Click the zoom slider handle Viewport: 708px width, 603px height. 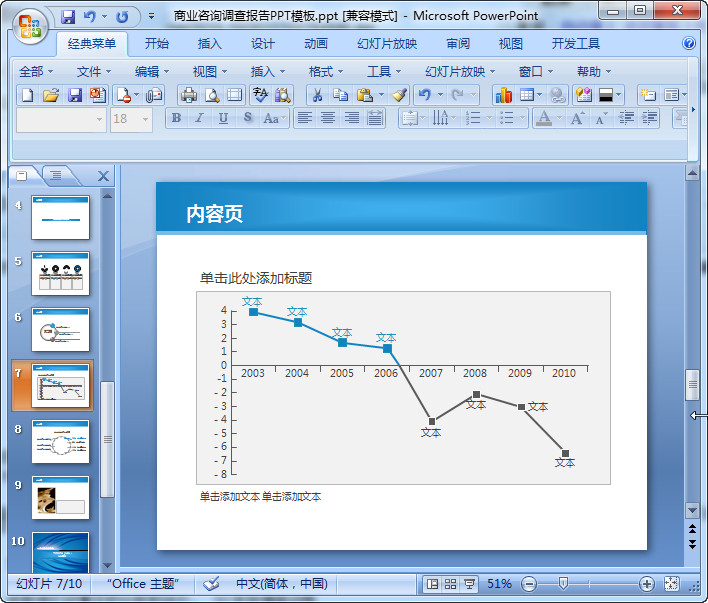[x=563, y=584]
